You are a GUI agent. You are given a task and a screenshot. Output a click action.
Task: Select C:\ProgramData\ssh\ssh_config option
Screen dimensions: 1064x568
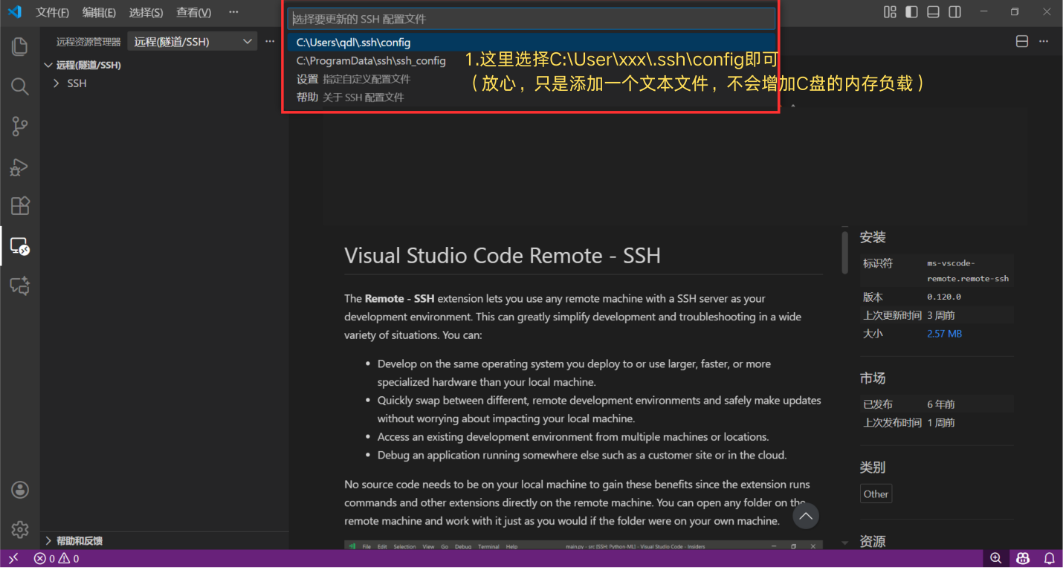531,60
